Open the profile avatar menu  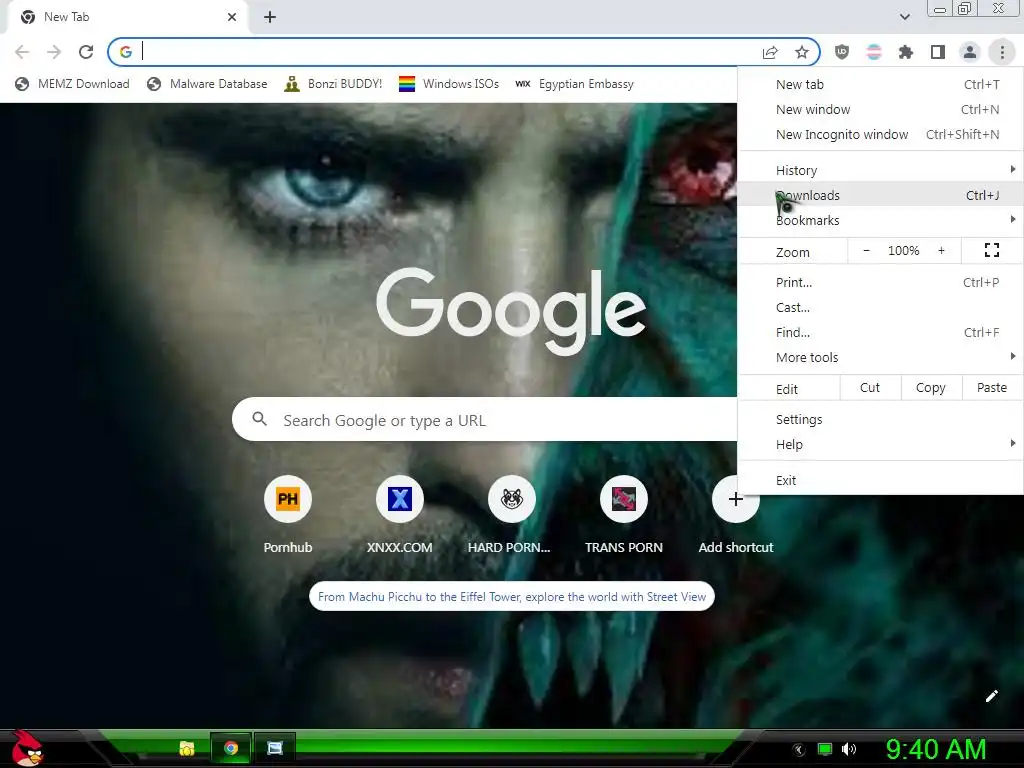(x=970, y=52)
